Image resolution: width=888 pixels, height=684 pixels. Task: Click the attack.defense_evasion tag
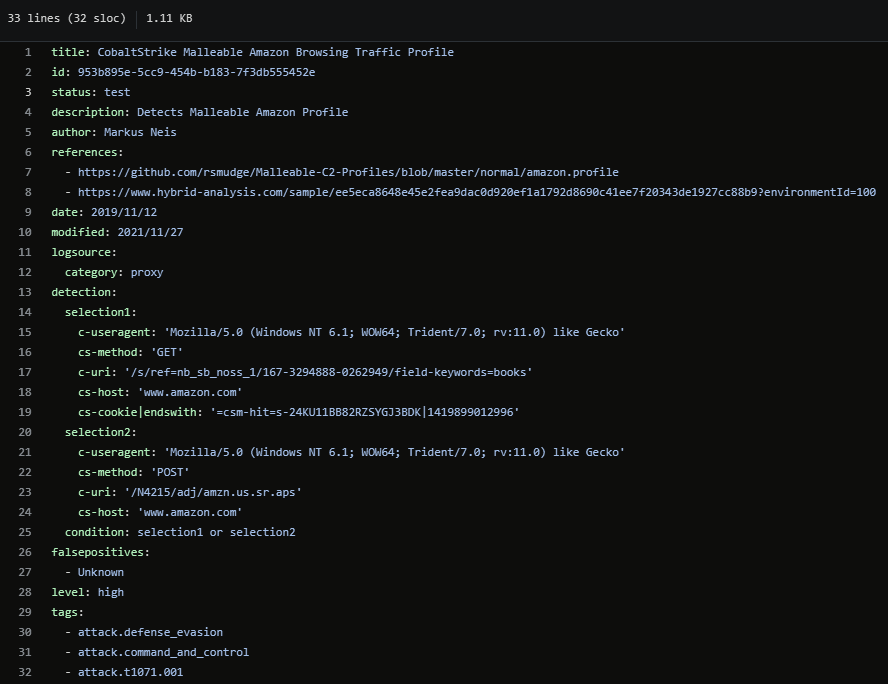point(150,632)
